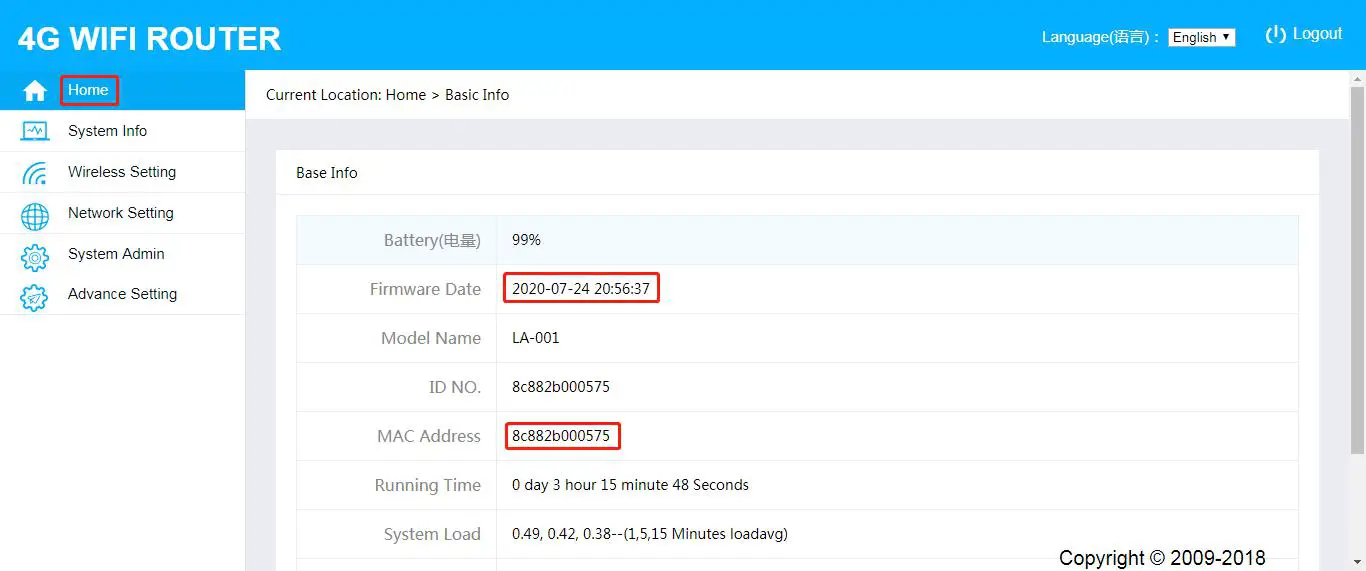Click the 4G WIFI ROUTER title
This screenshot has height=571, width=1366.
149,38
